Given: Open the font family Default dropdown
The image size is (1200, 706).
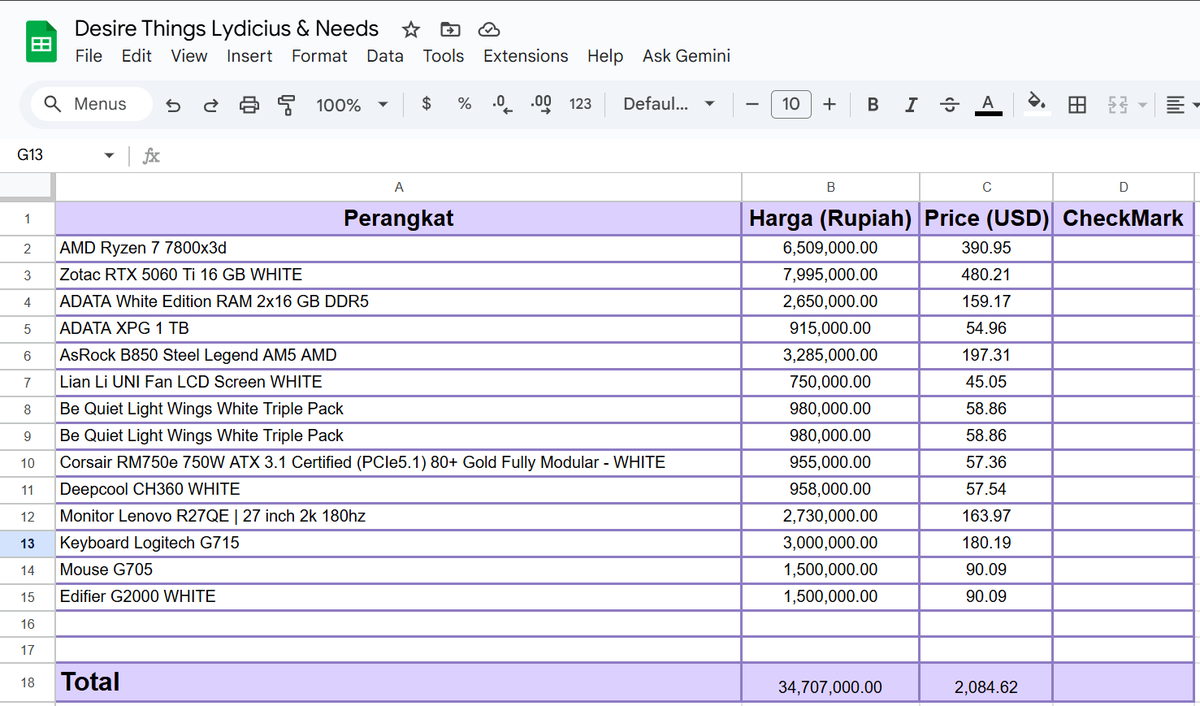Looking at the screenshot, I should (669, 104).
